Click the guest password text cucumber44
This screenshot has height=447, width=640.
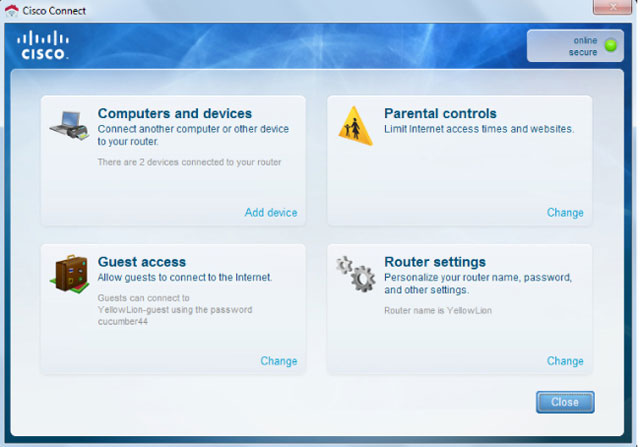click(122, 321)
